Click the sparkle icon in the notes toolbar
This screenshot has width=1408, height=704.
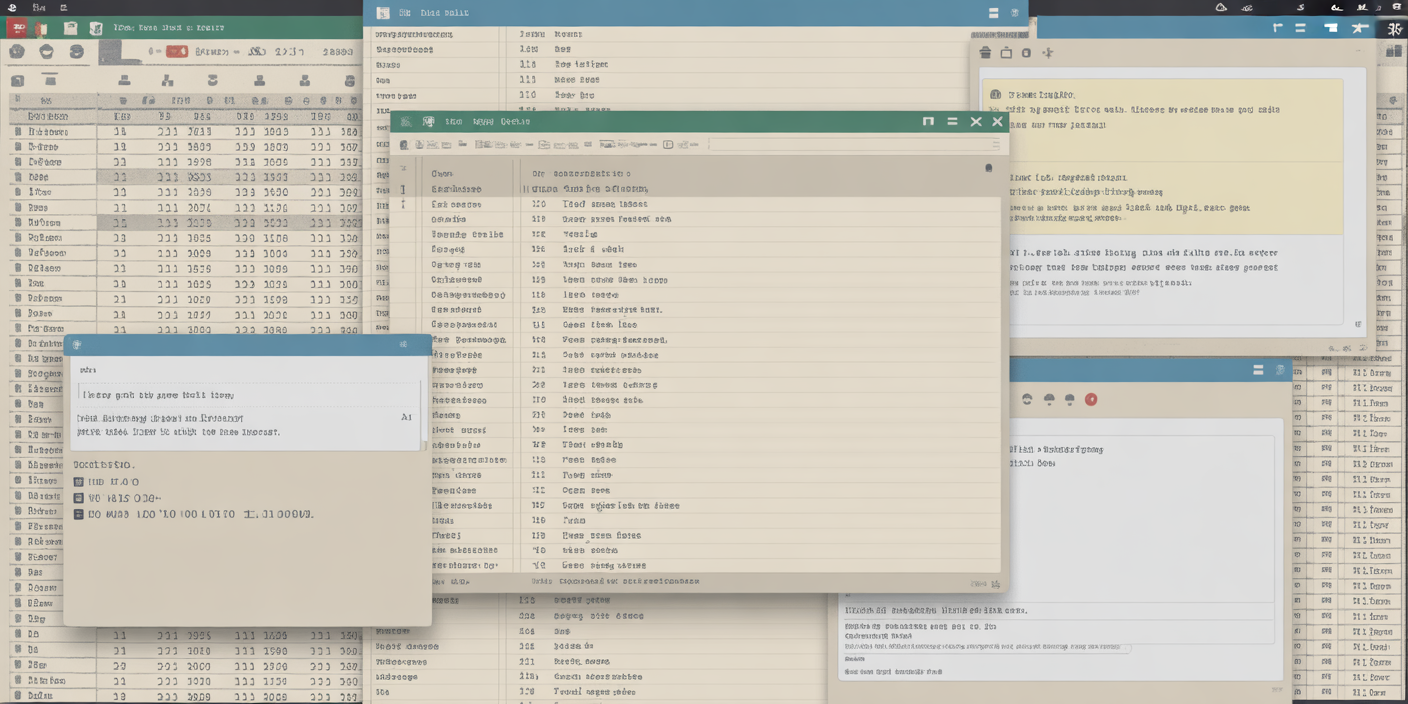coord(1047,53)
